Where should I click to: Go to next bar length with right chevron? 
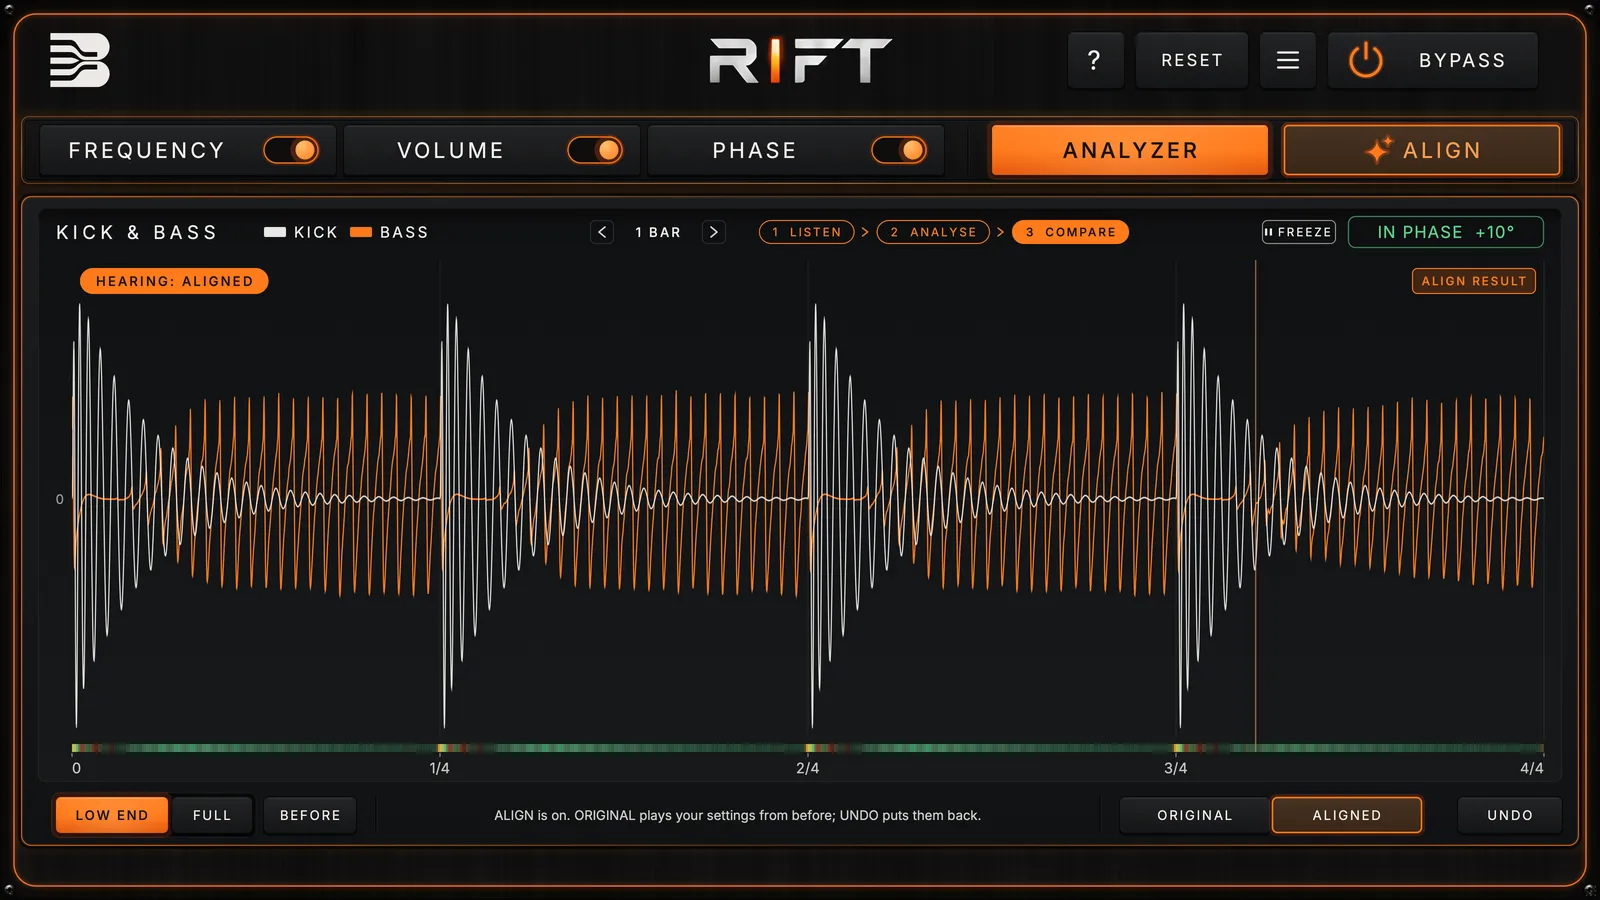point(713,232)
